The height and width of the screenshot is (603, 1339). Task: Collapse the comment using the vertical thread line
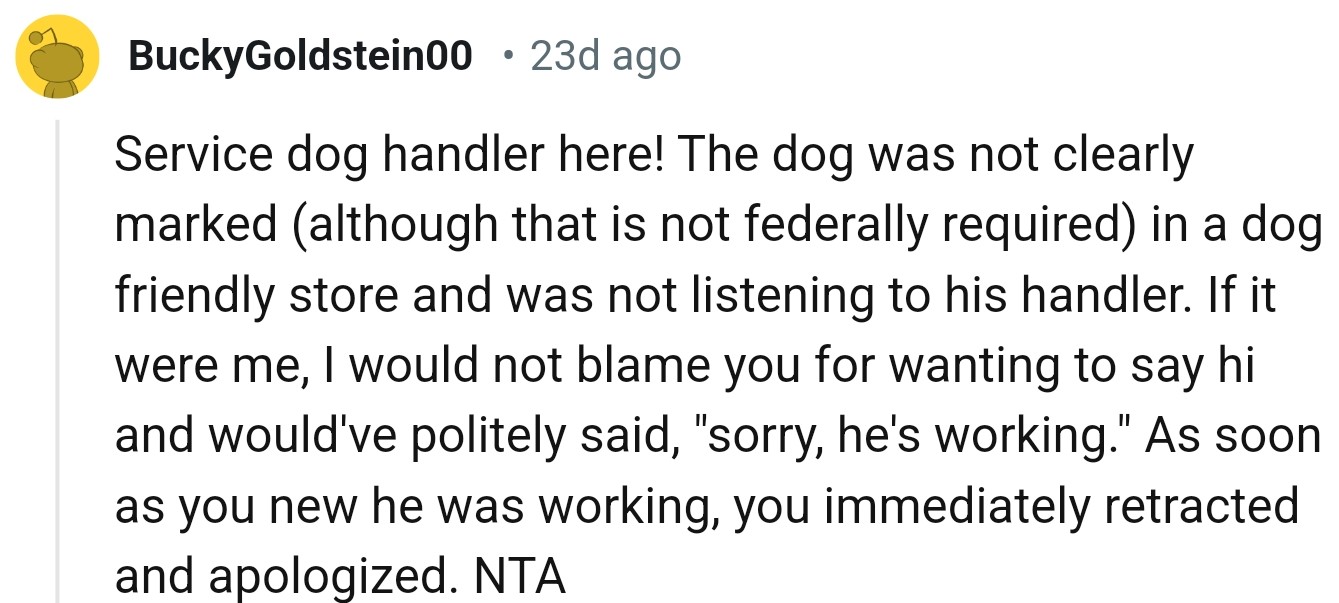(57, 360)
